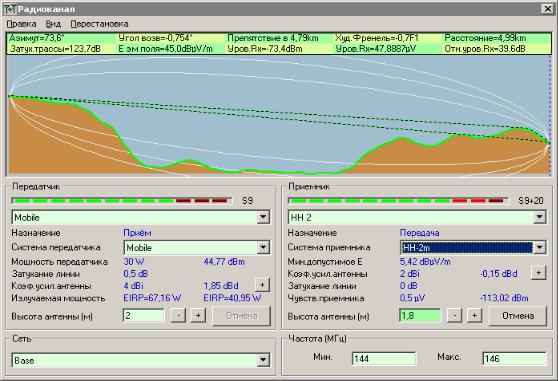
Task: Click the Уров.Rx=-73,4dBm value
Action: [265, 49]
